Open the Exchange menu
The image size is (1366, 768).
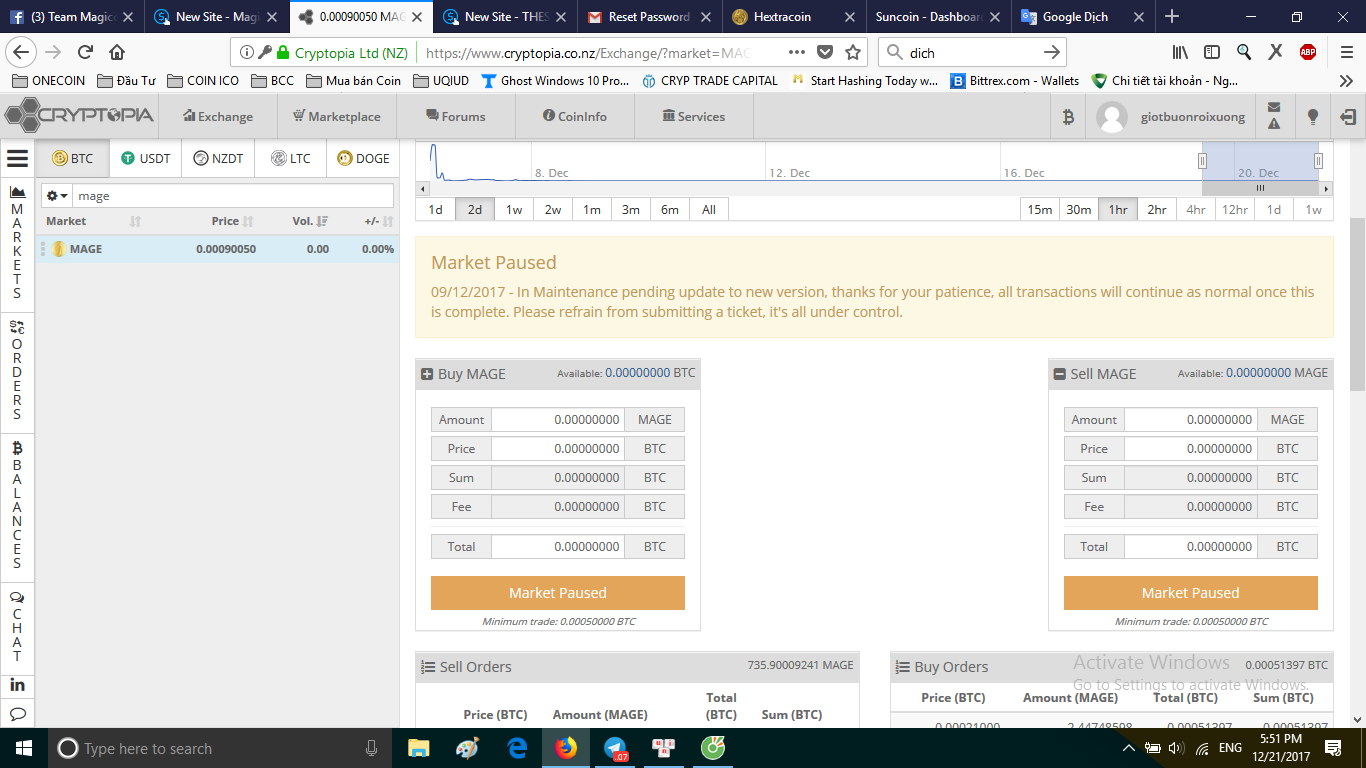[x=218, y=116]
